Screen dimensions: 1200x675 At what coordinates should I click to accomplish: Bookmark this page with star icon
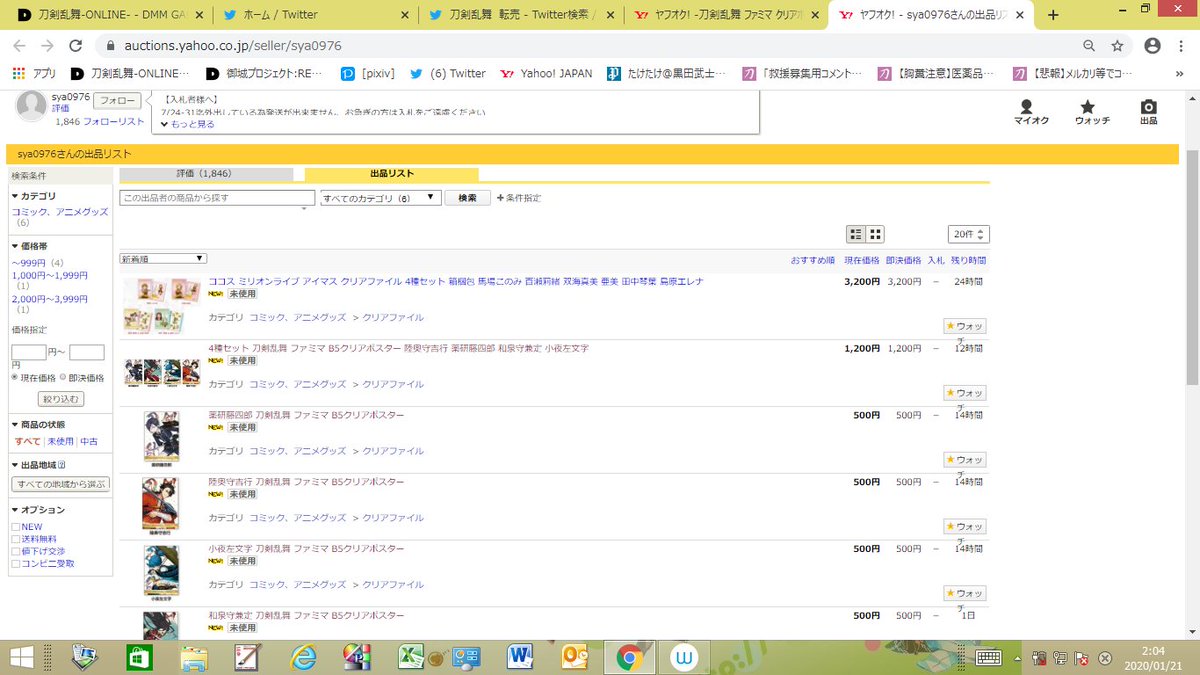point(1117,46)
